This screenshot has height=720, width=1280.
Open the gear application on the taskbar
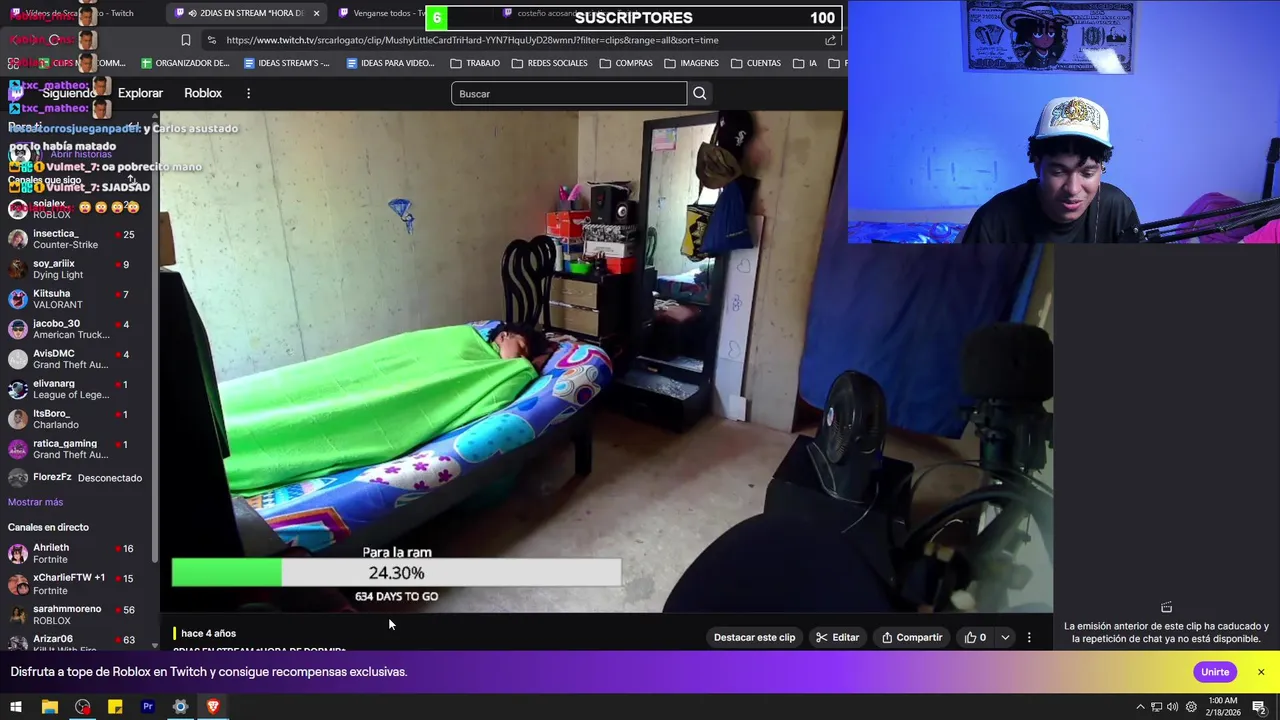pos(180,707)
